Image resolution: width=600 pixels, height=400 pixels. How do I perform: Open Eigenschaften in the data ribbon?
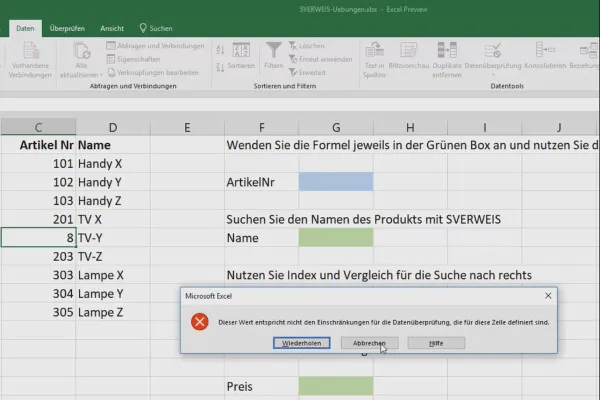click(x=134, y=59)
